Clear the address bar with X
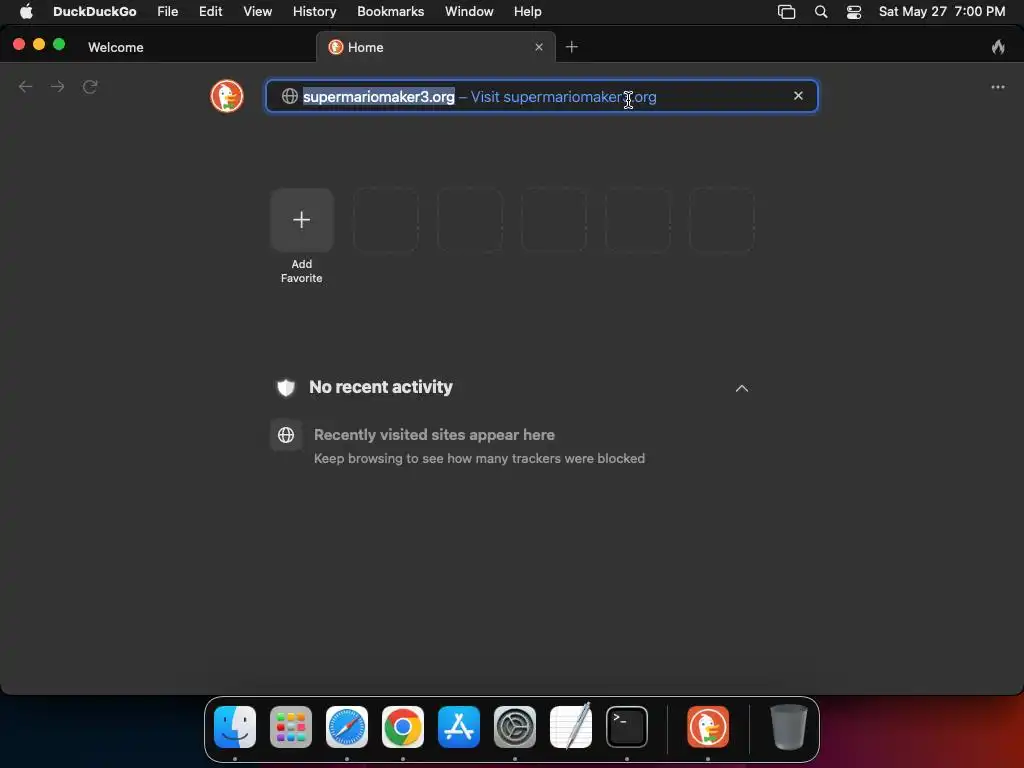Viewport: 1024px width, 768px height. coord(798,96)
